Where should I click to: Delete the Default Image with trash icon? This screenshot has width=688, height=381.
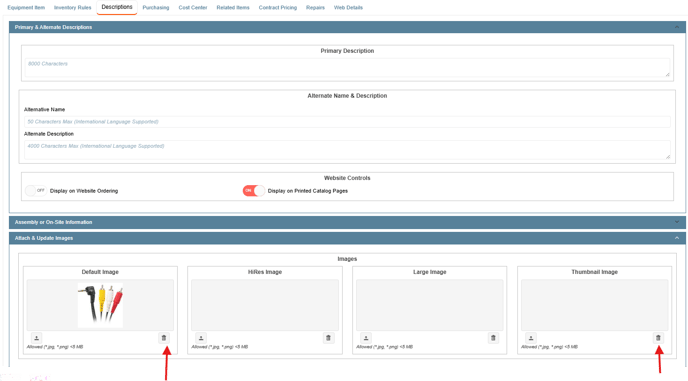coord(164,338)
